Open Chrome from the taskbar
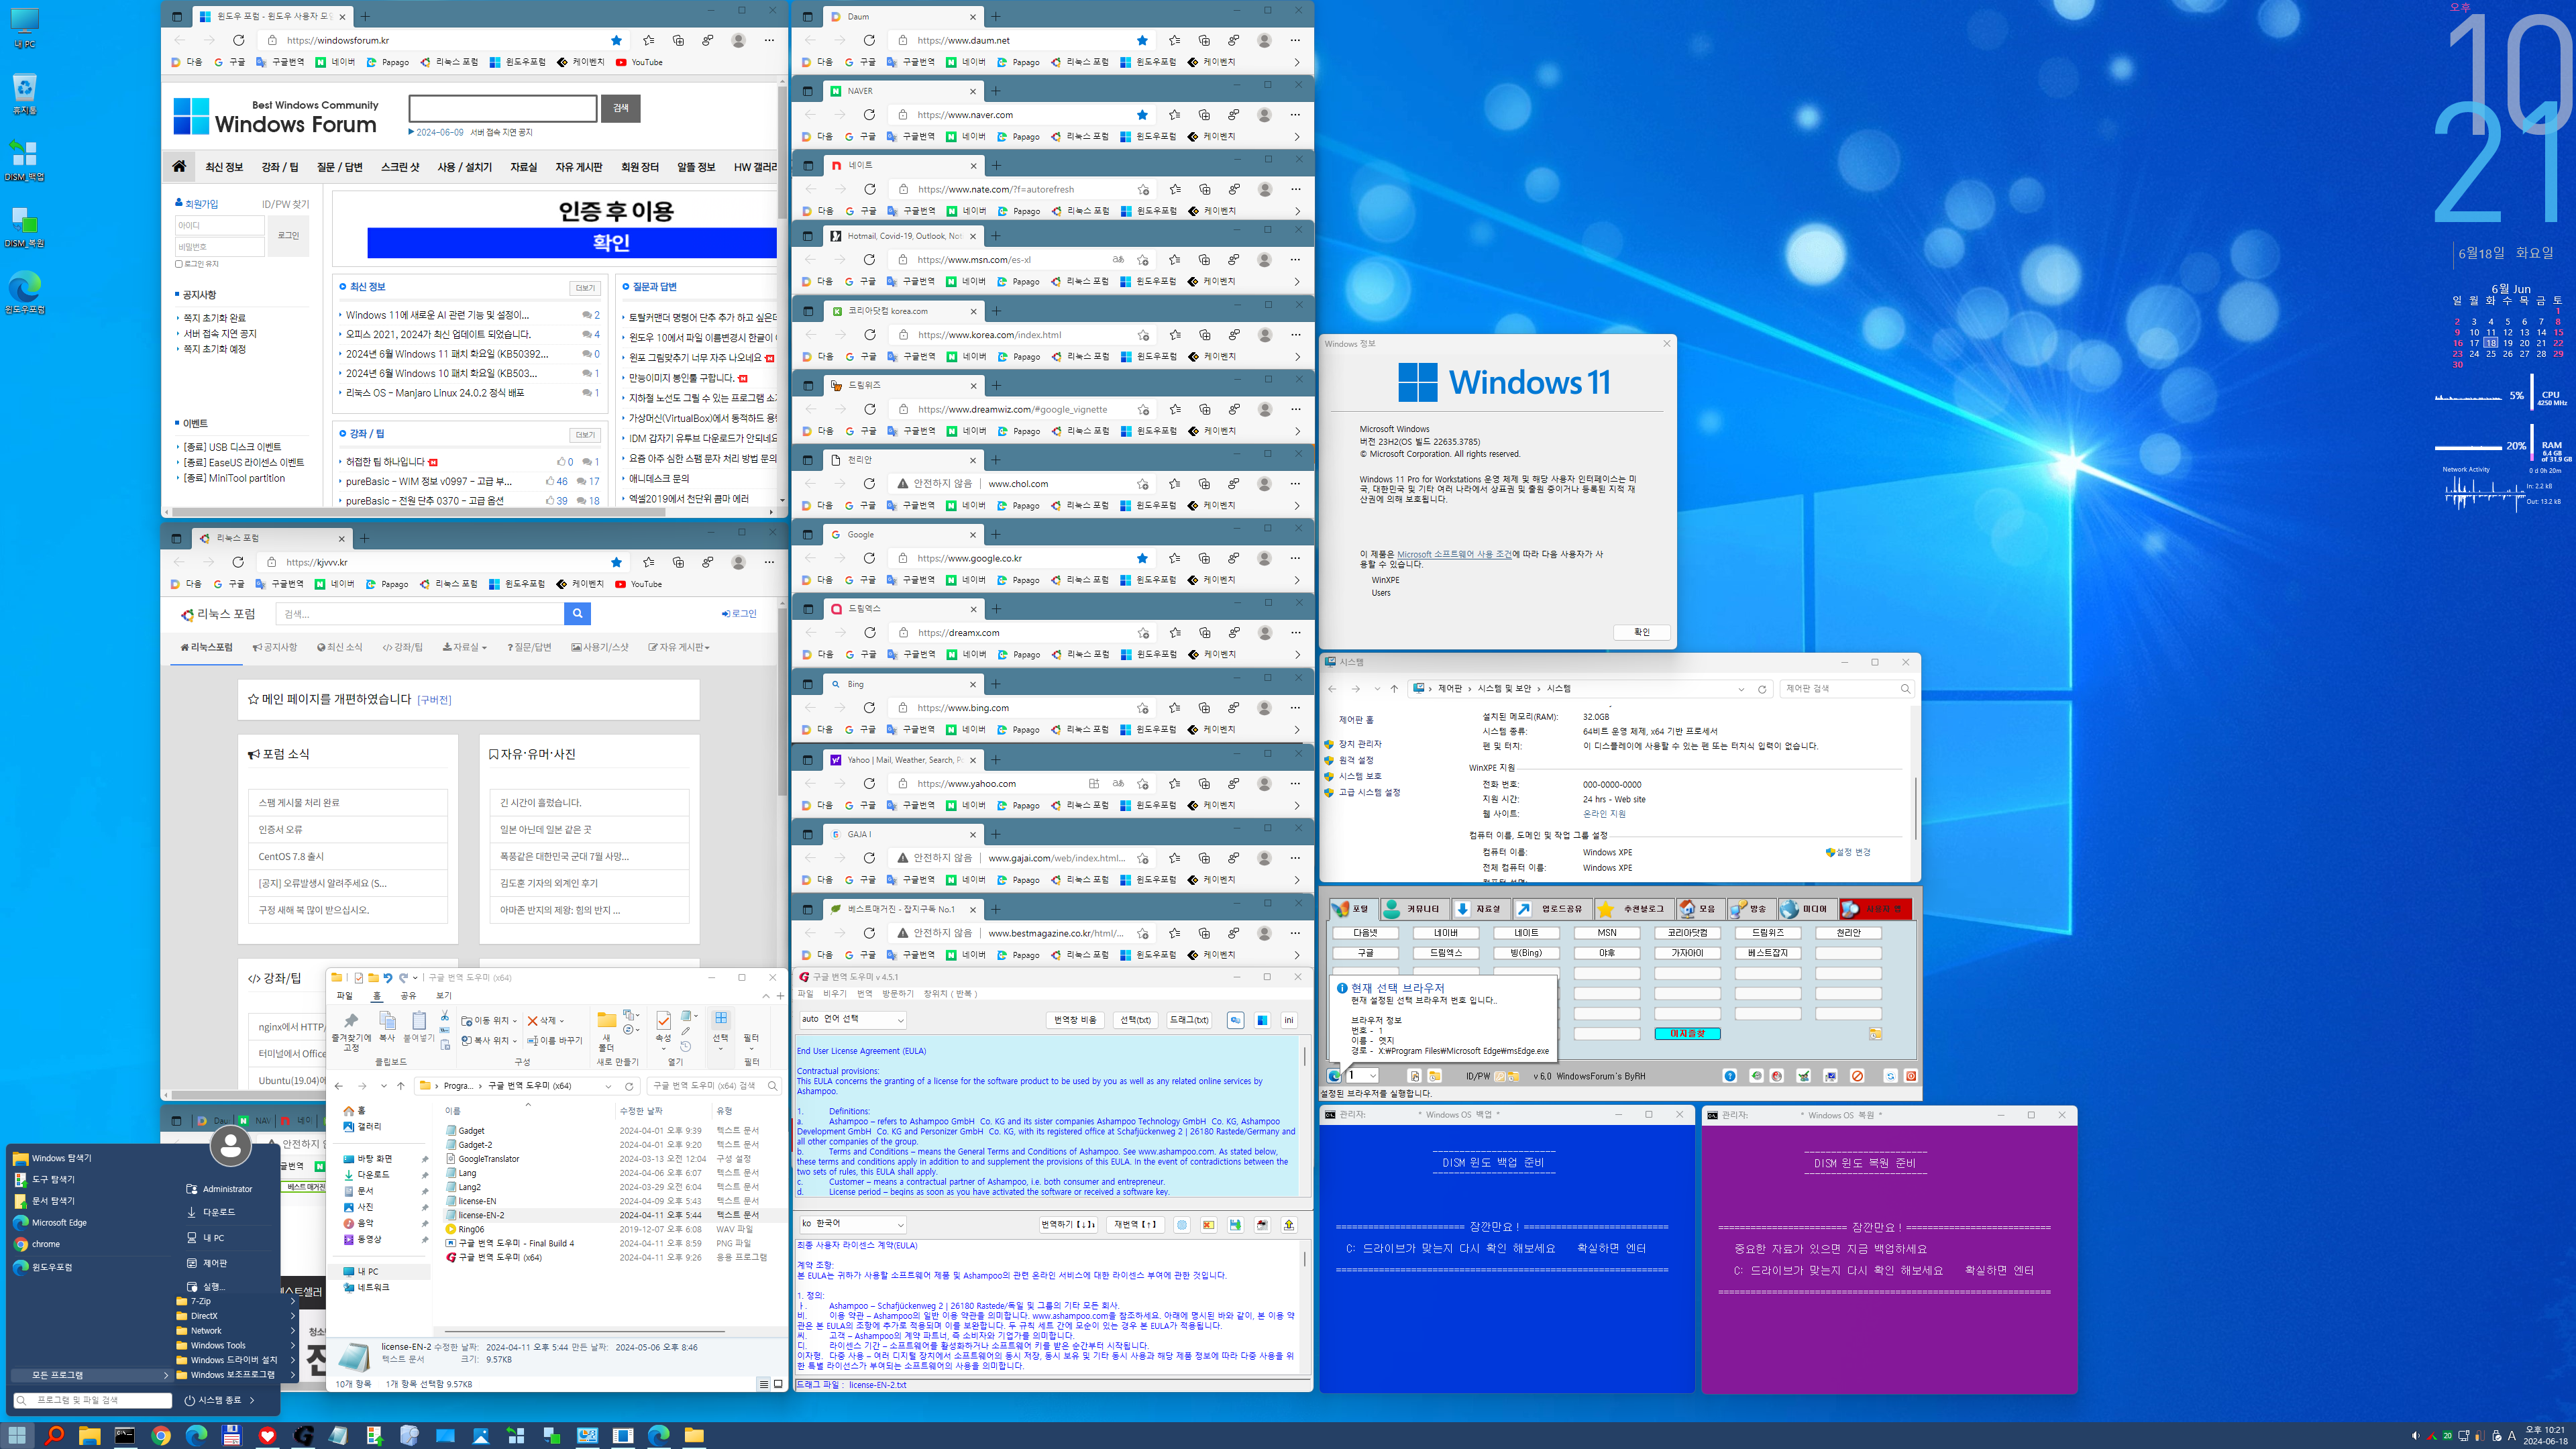Screen dimensions: 2576x1449 tap(160, 1436)
